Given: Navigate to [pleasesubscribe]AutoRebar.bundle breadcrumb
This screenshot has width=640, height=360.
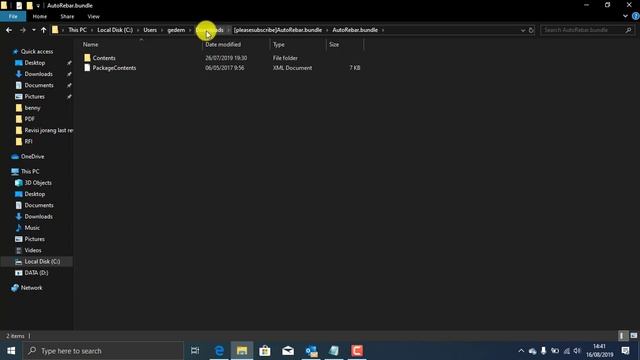Looking at the screenshot, I should (x=278, y=30).
